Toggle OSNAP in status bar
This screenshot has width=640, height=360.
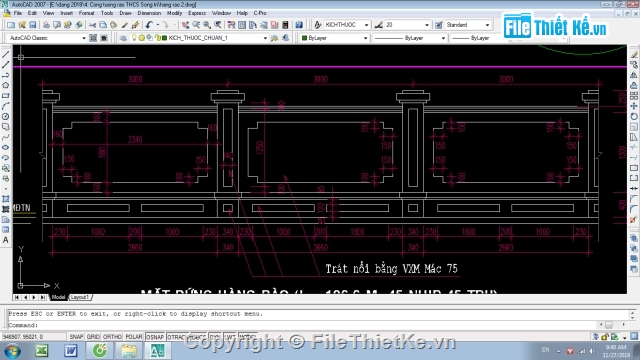coord(155,337)
